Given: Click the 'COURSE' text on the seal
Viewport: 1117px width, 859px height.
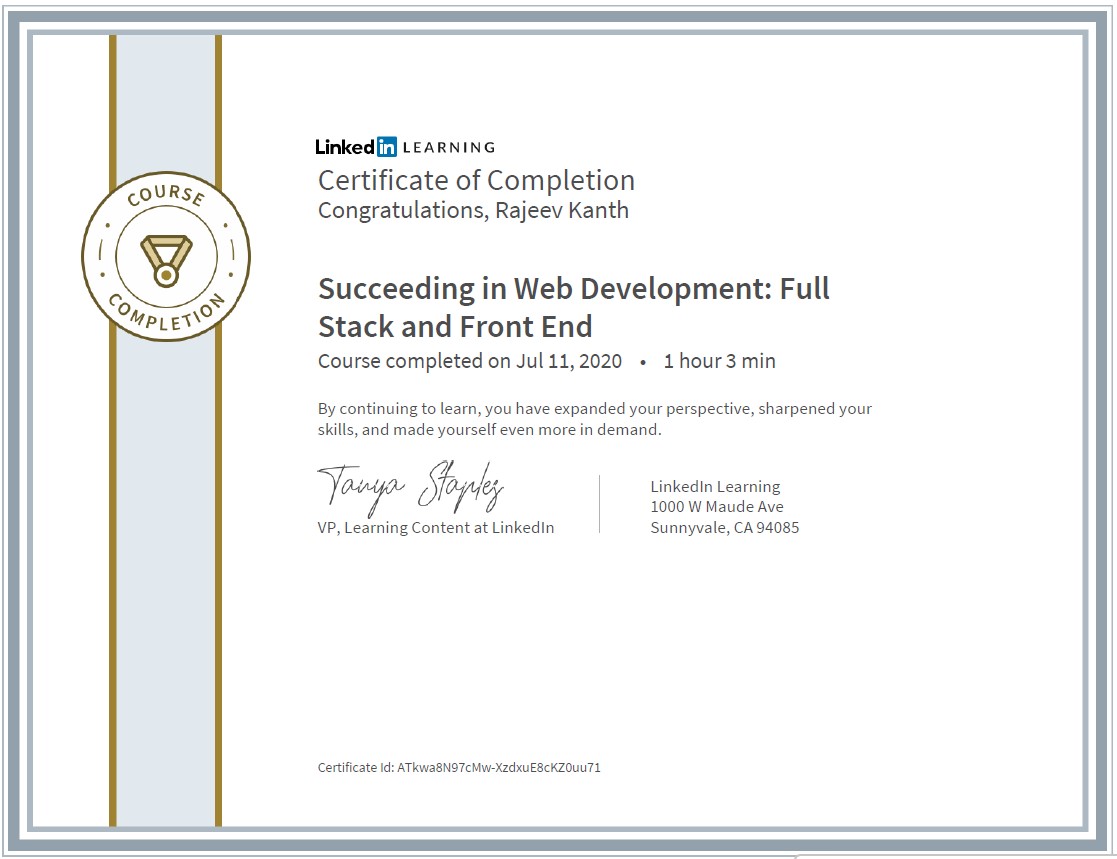Looking at the screenshot, I should 166,195.
